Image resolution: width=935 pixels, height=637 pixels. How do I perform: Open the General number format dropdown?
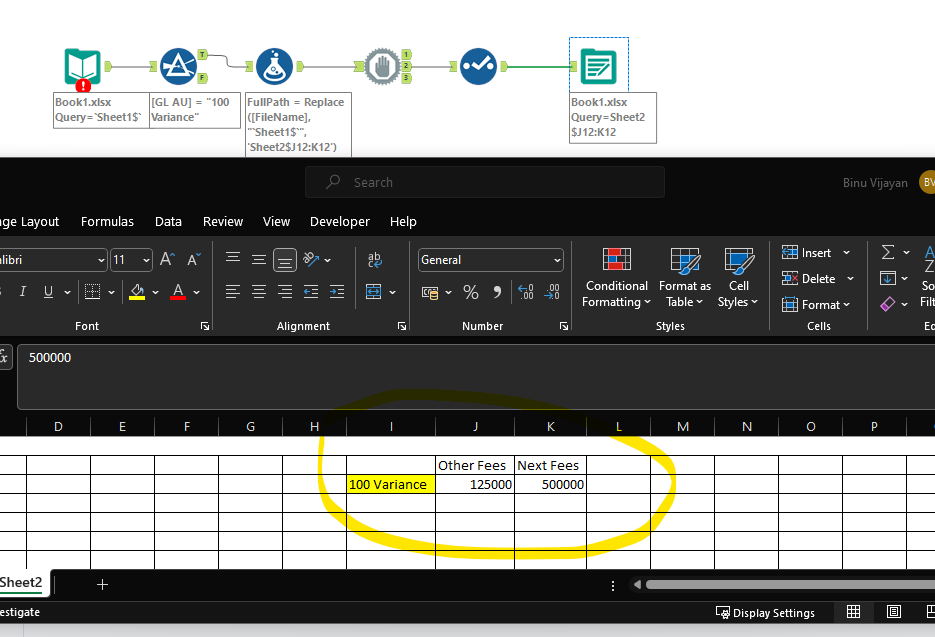[491, 260]
